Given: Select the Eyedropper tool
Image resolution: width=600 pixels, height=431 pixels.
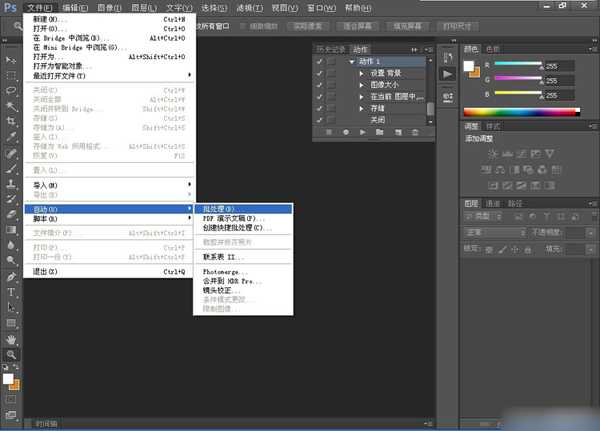Looking at the screenshot, I should tap(11, 138).
